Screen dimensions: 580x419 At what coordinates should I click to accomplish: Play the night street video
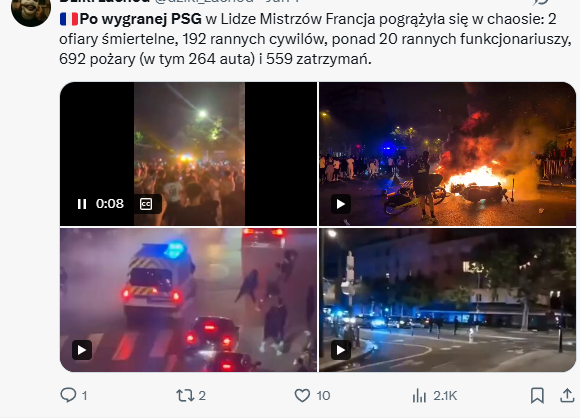tap(341, 350)
